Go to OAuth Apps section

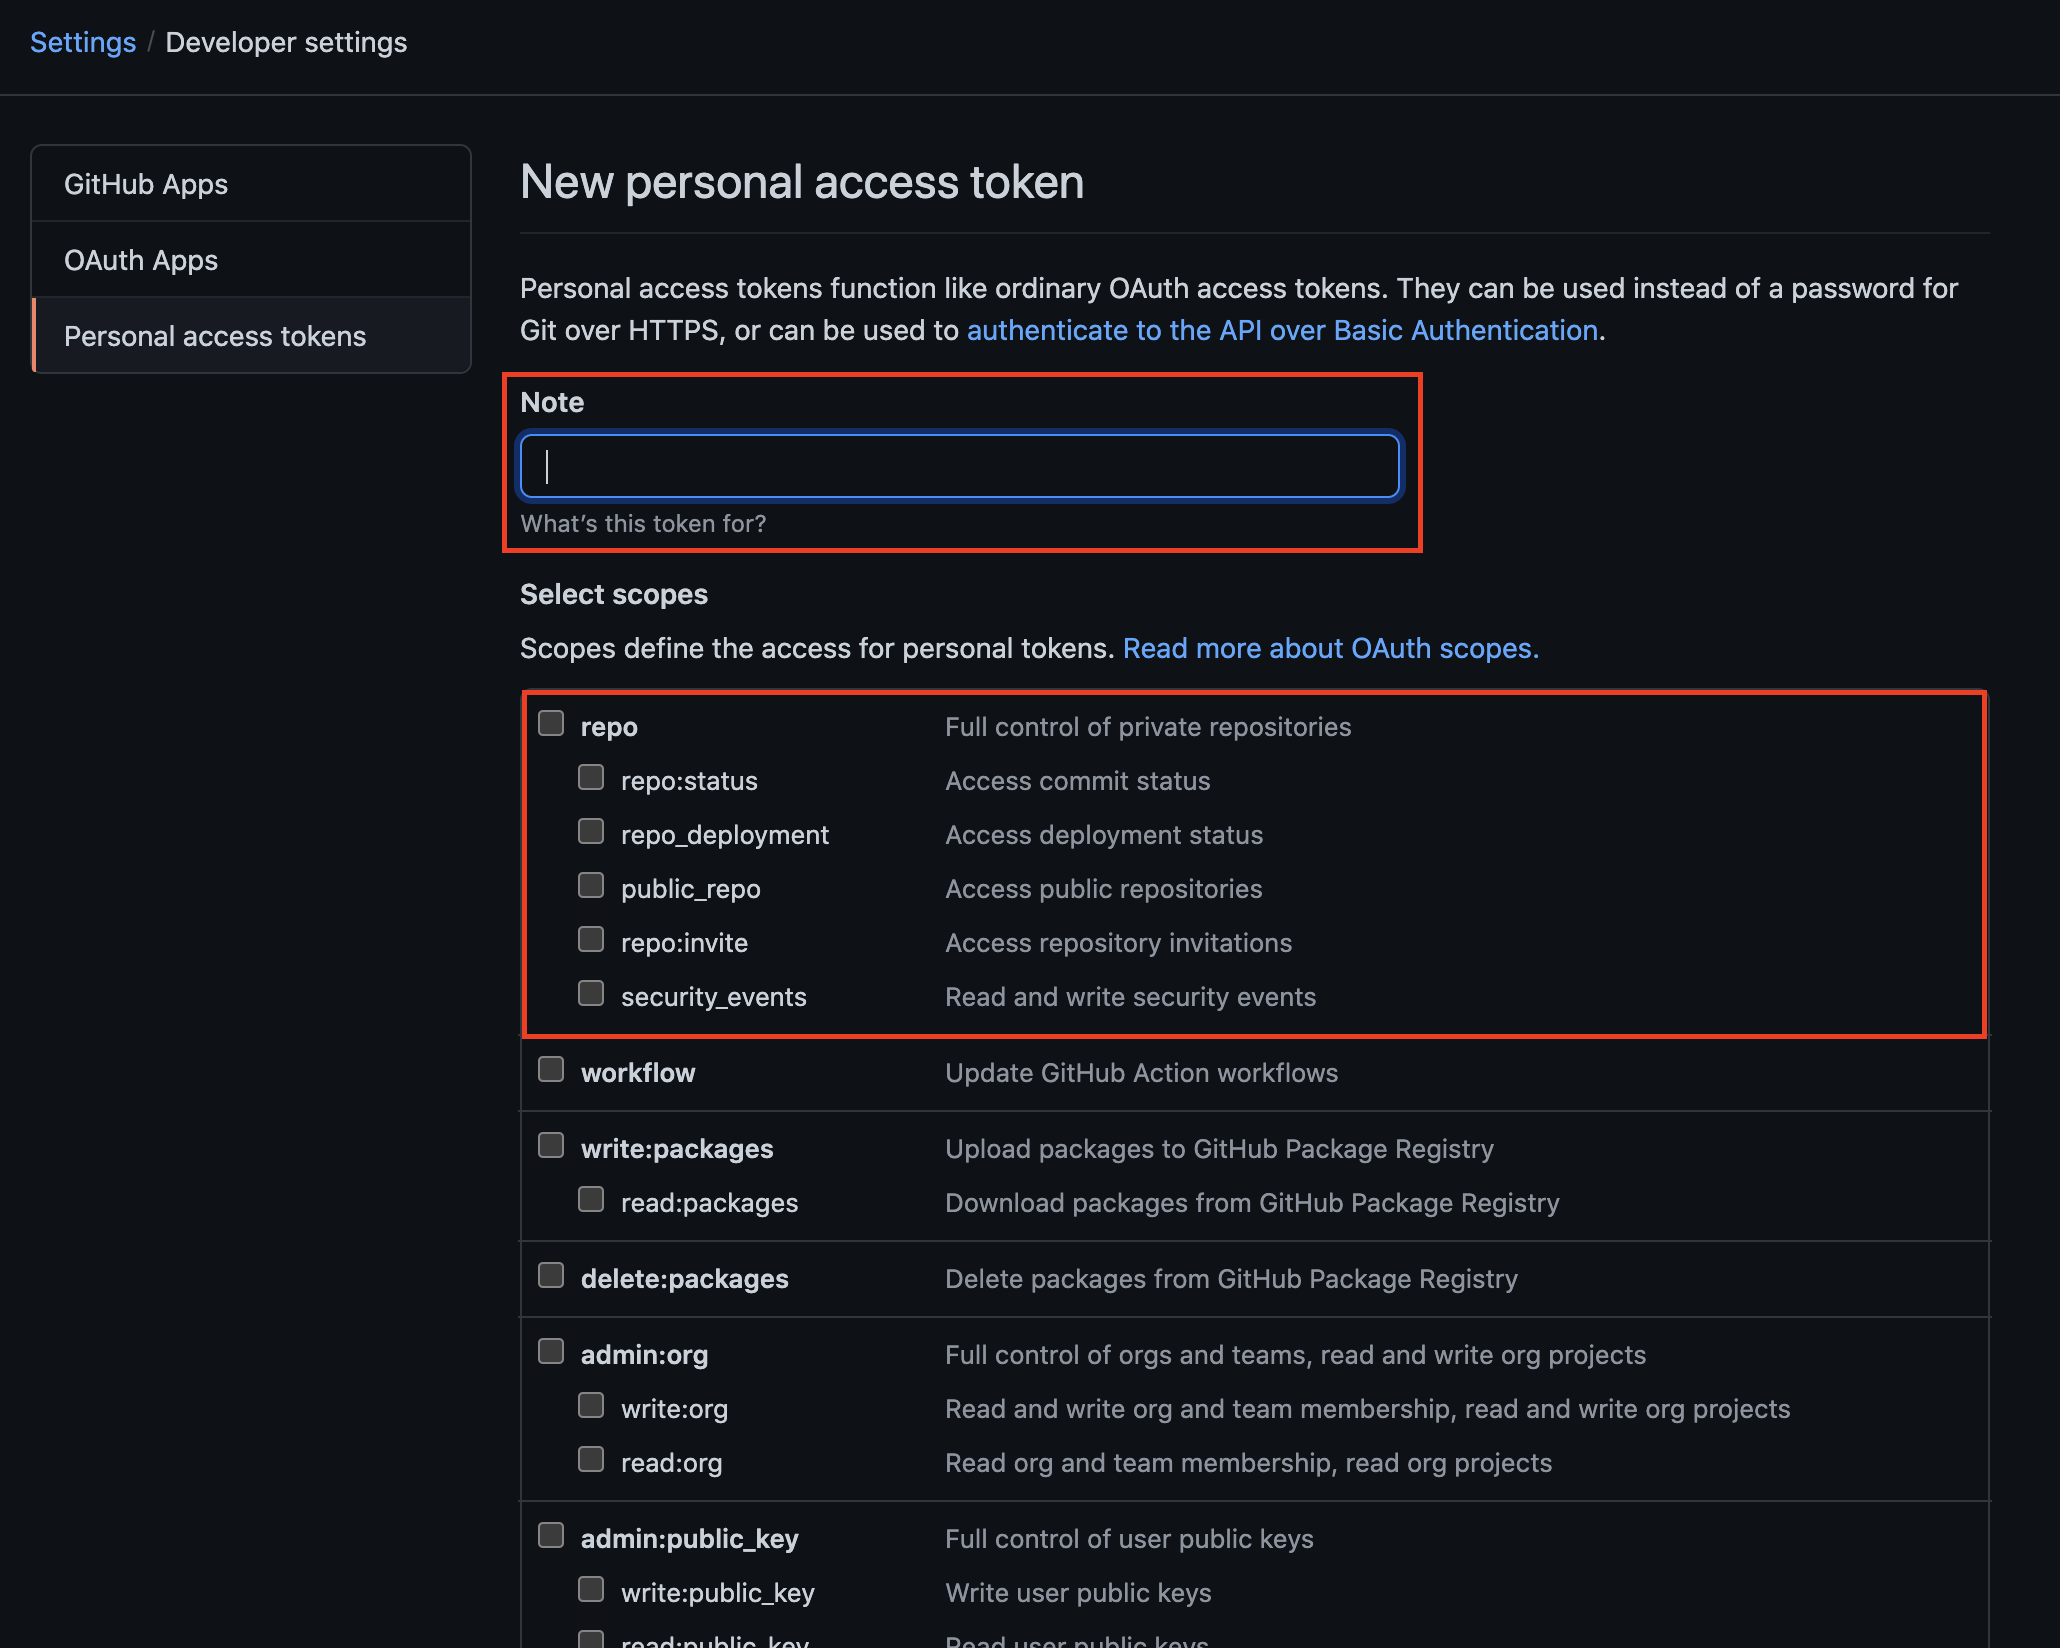[141, 260]
